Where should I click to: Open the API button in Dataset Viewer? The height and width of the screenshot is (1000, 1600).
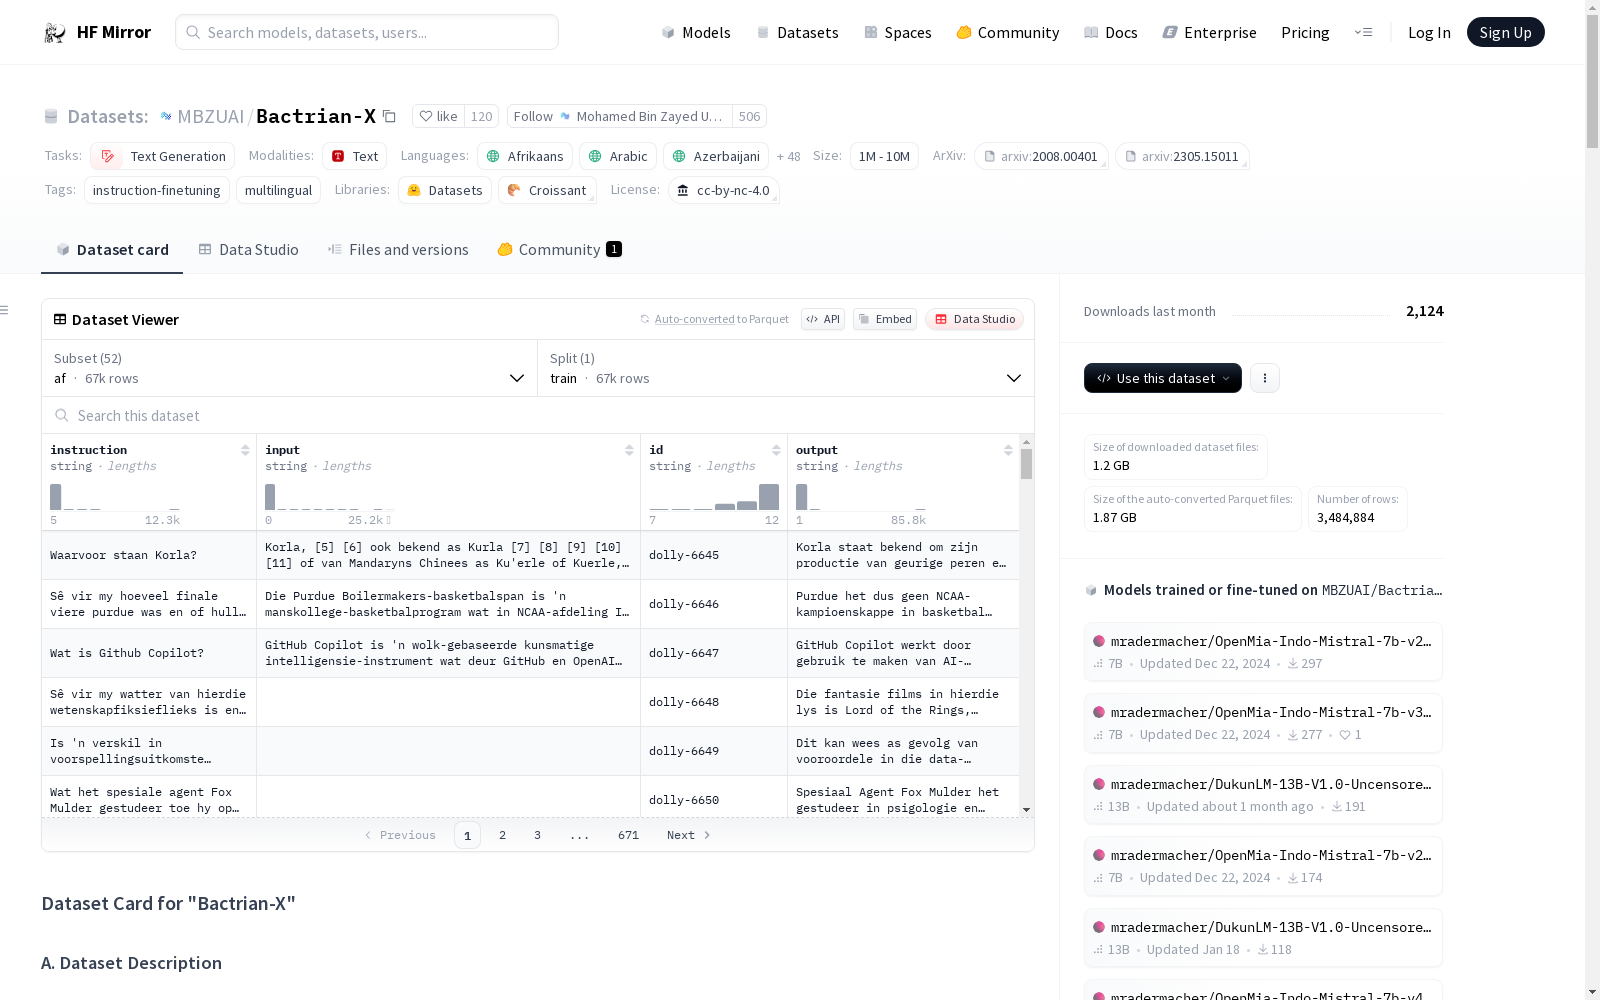[x=823, y=319]
